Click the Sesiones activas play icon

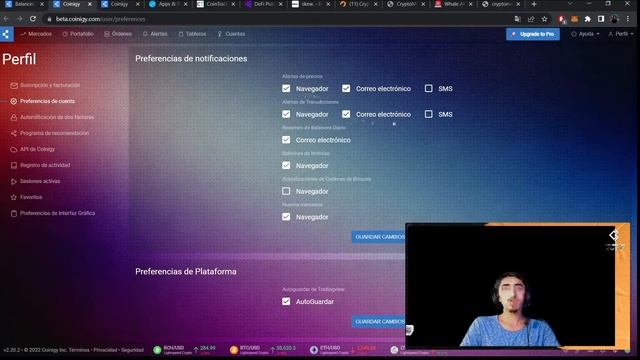14,182
